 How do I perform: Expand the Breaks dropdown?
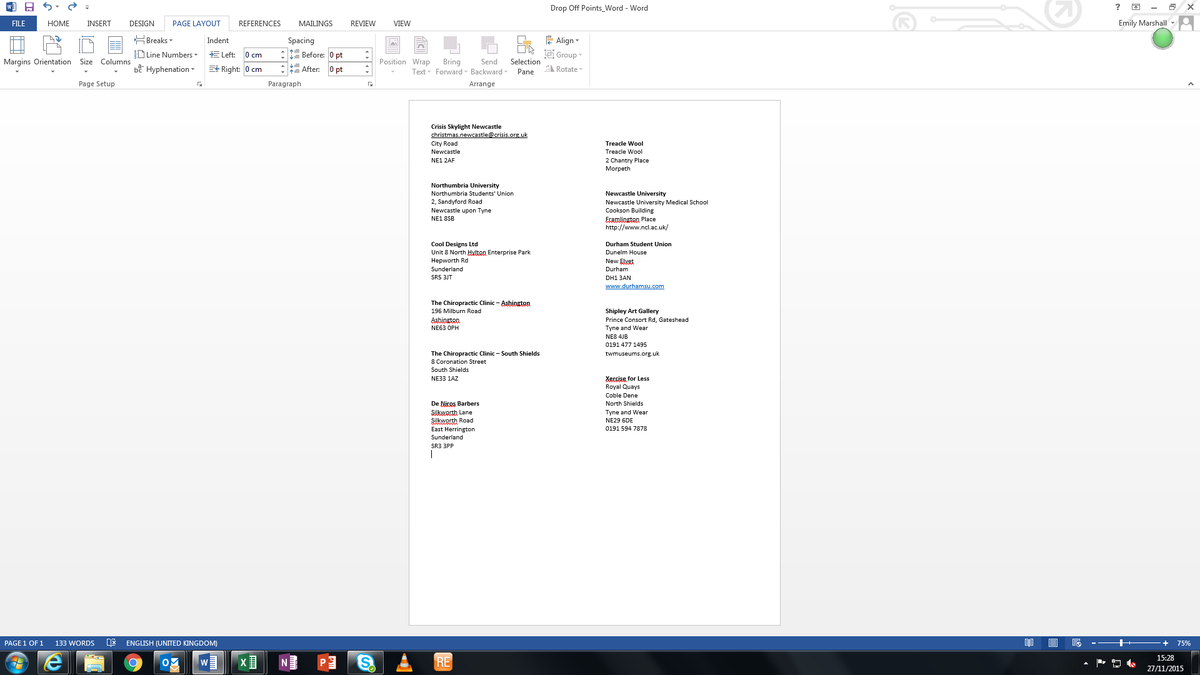154,41
